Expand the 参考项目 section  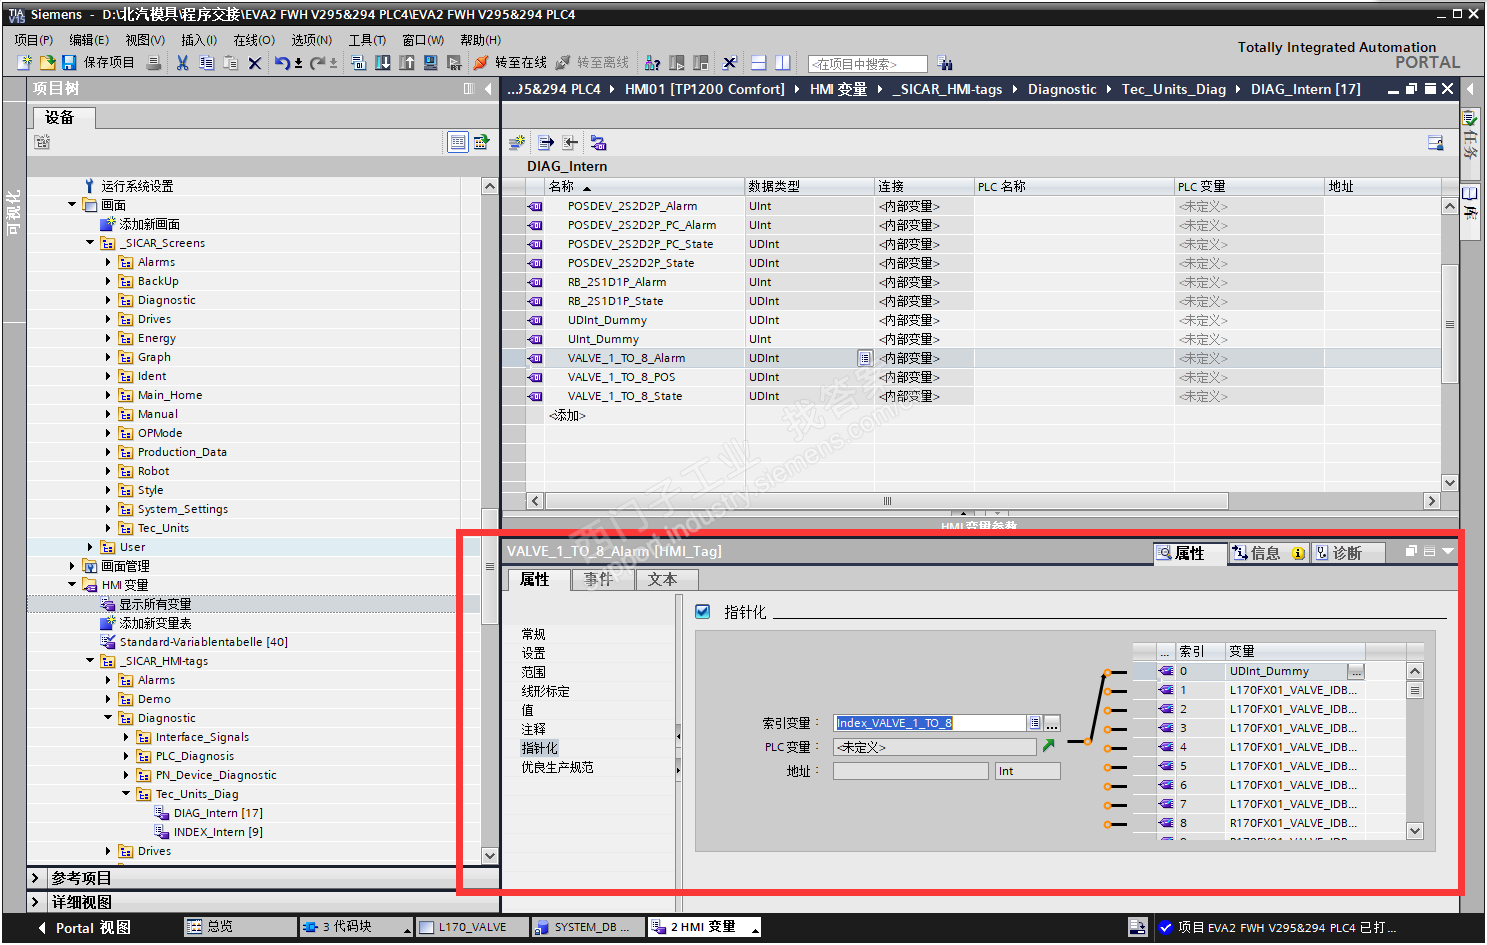(x=36, y=878)
